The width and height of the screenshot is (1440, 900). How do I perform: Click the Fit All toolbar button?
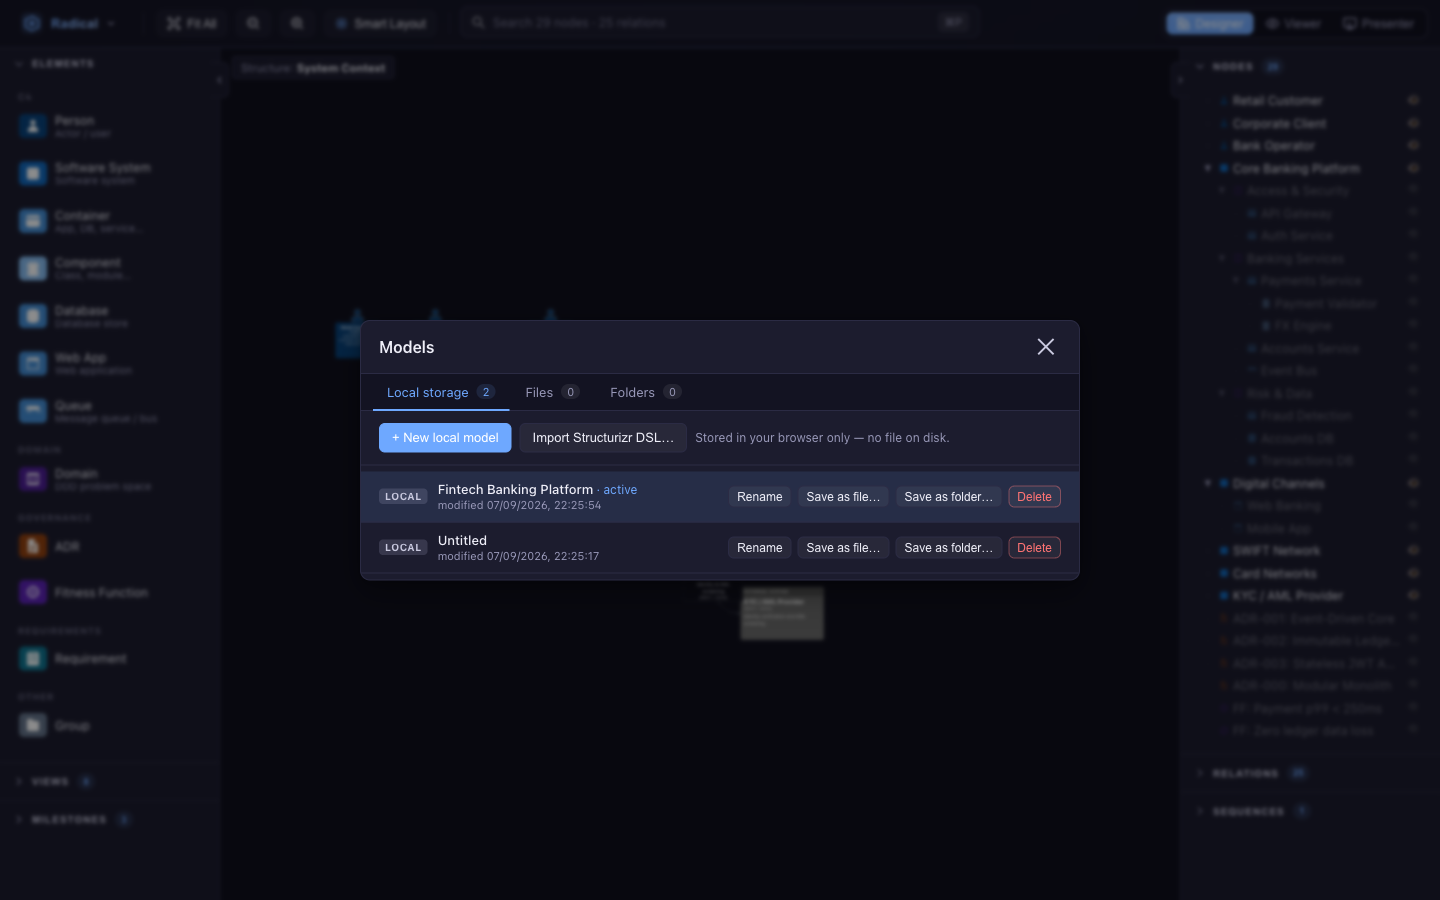click(x=191, y=23)
